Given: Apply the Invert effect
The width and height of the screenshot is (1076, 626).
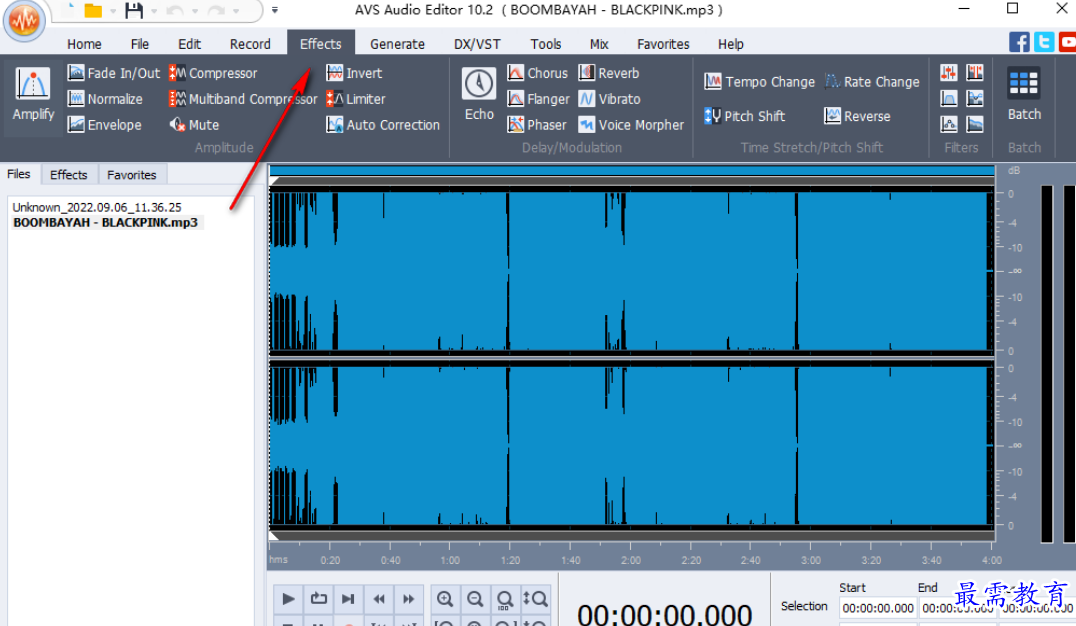Looking at the screenshot, I should point(354,73).
